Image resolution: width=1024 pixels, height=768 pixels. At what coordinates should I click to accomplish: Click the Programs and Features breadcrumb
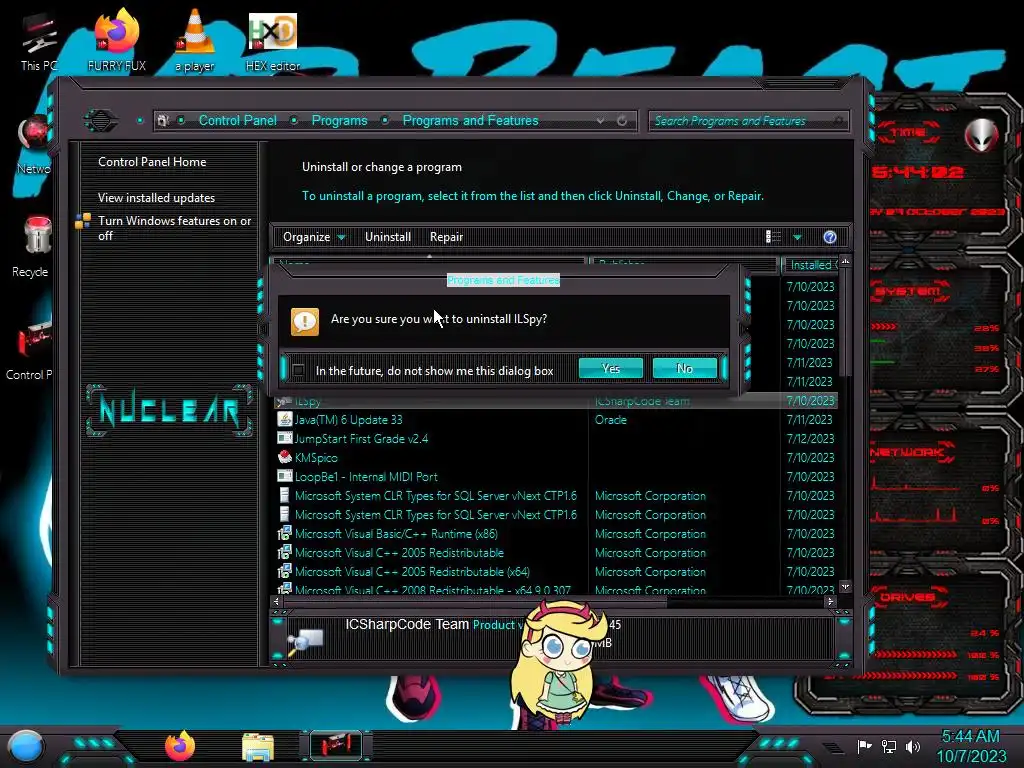pos(470,121)
